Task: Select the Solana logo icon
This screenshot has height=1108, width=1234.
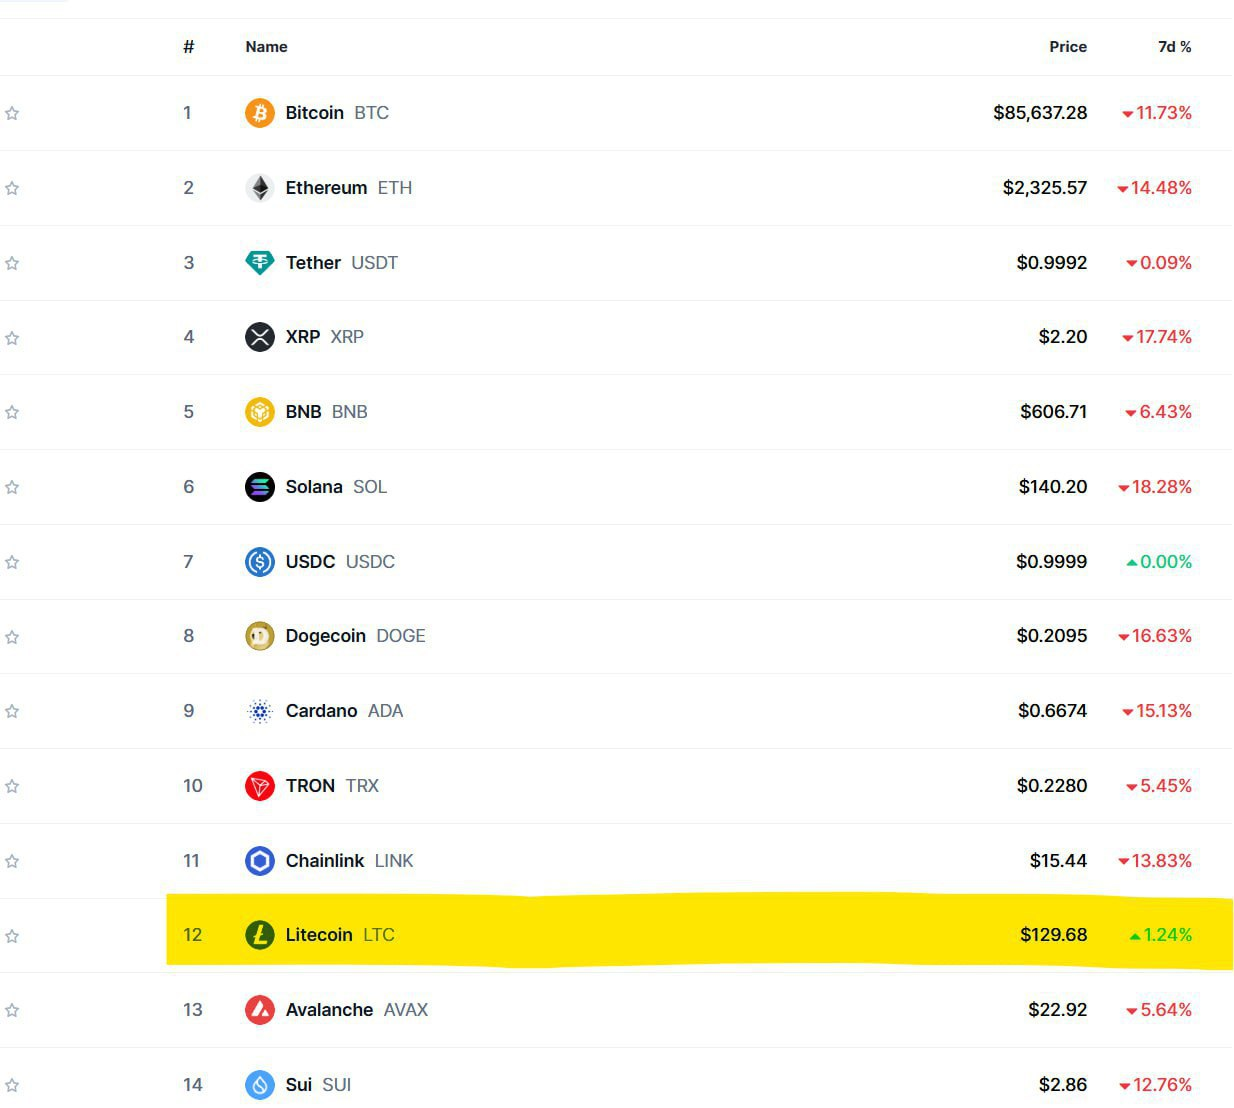Action: pyautogui.click(x=259, y=487)
